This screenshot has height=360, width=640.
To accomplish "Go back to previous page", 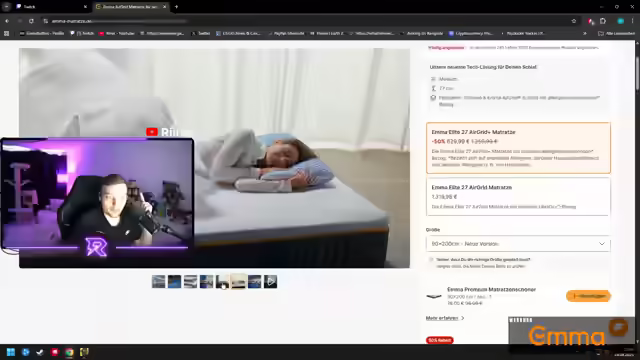I will (x=7, y=21).
